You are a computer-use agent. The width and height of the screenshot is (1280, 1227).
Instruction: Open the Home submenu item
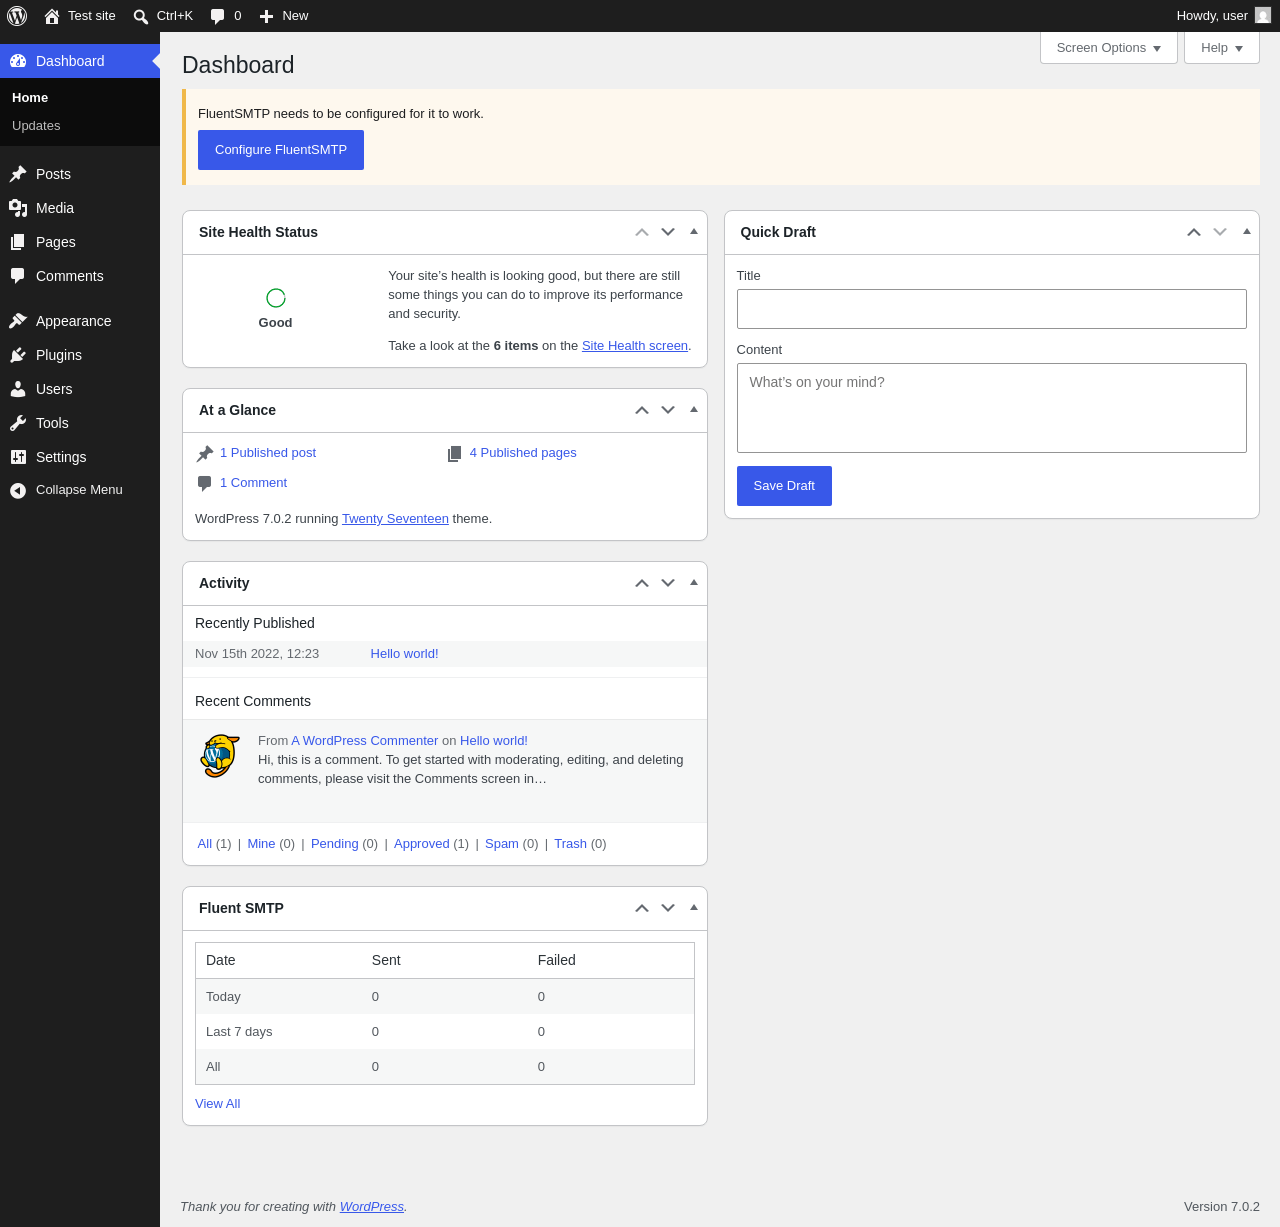click(x=30, y=98)
